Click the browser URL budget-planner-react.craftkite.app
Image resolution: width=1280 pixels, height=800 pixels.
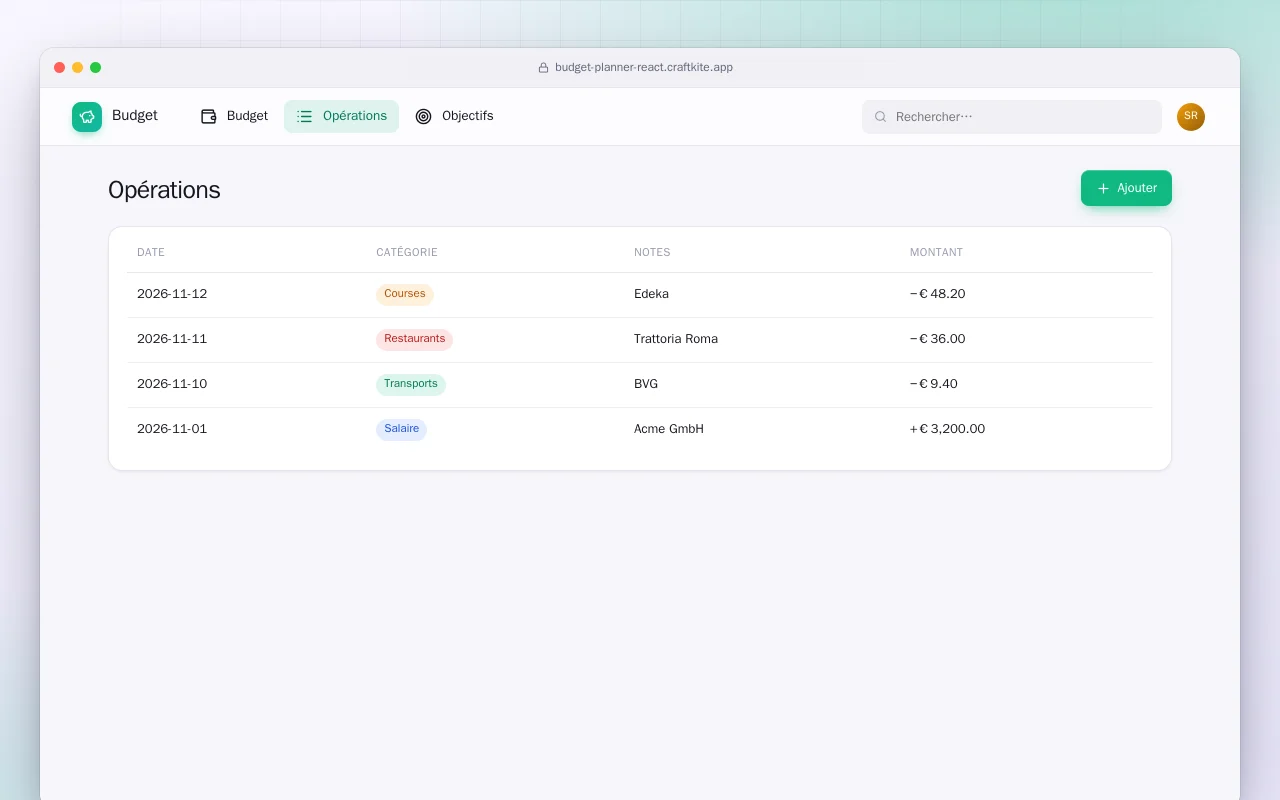(644, 68)
